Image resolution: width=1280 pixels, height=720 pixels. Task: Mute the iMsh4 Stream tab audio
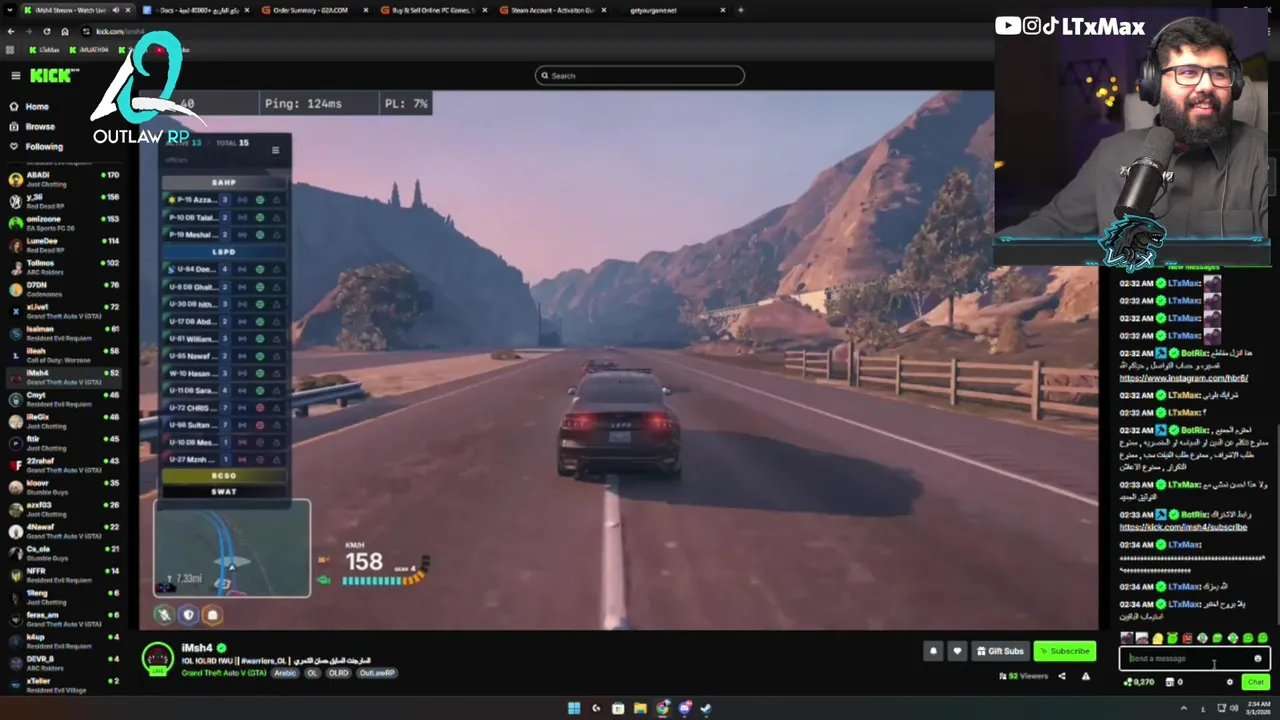(x=115, y=10)
